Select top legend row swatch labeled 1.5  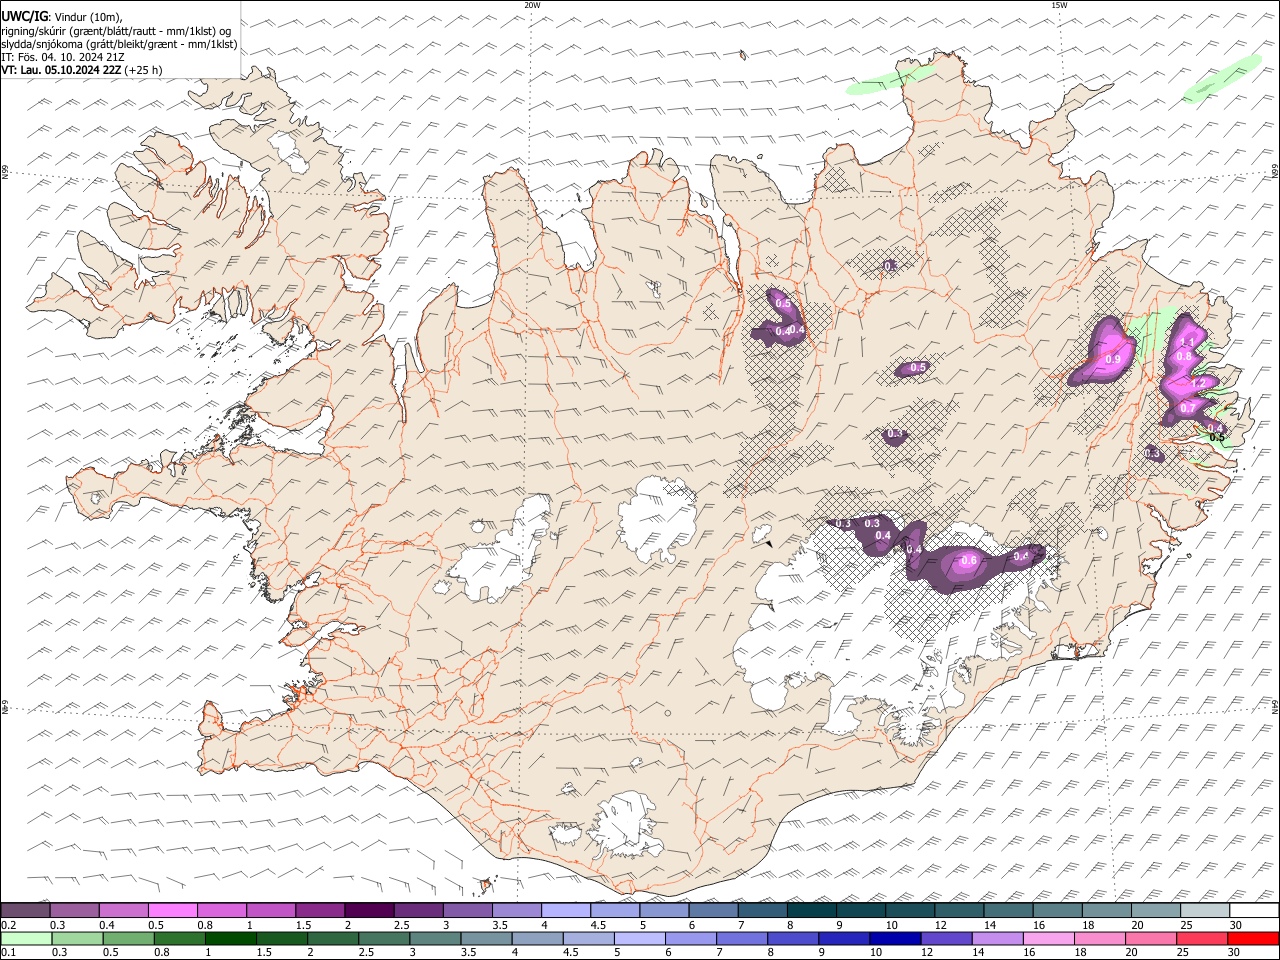tap(321, 910)
